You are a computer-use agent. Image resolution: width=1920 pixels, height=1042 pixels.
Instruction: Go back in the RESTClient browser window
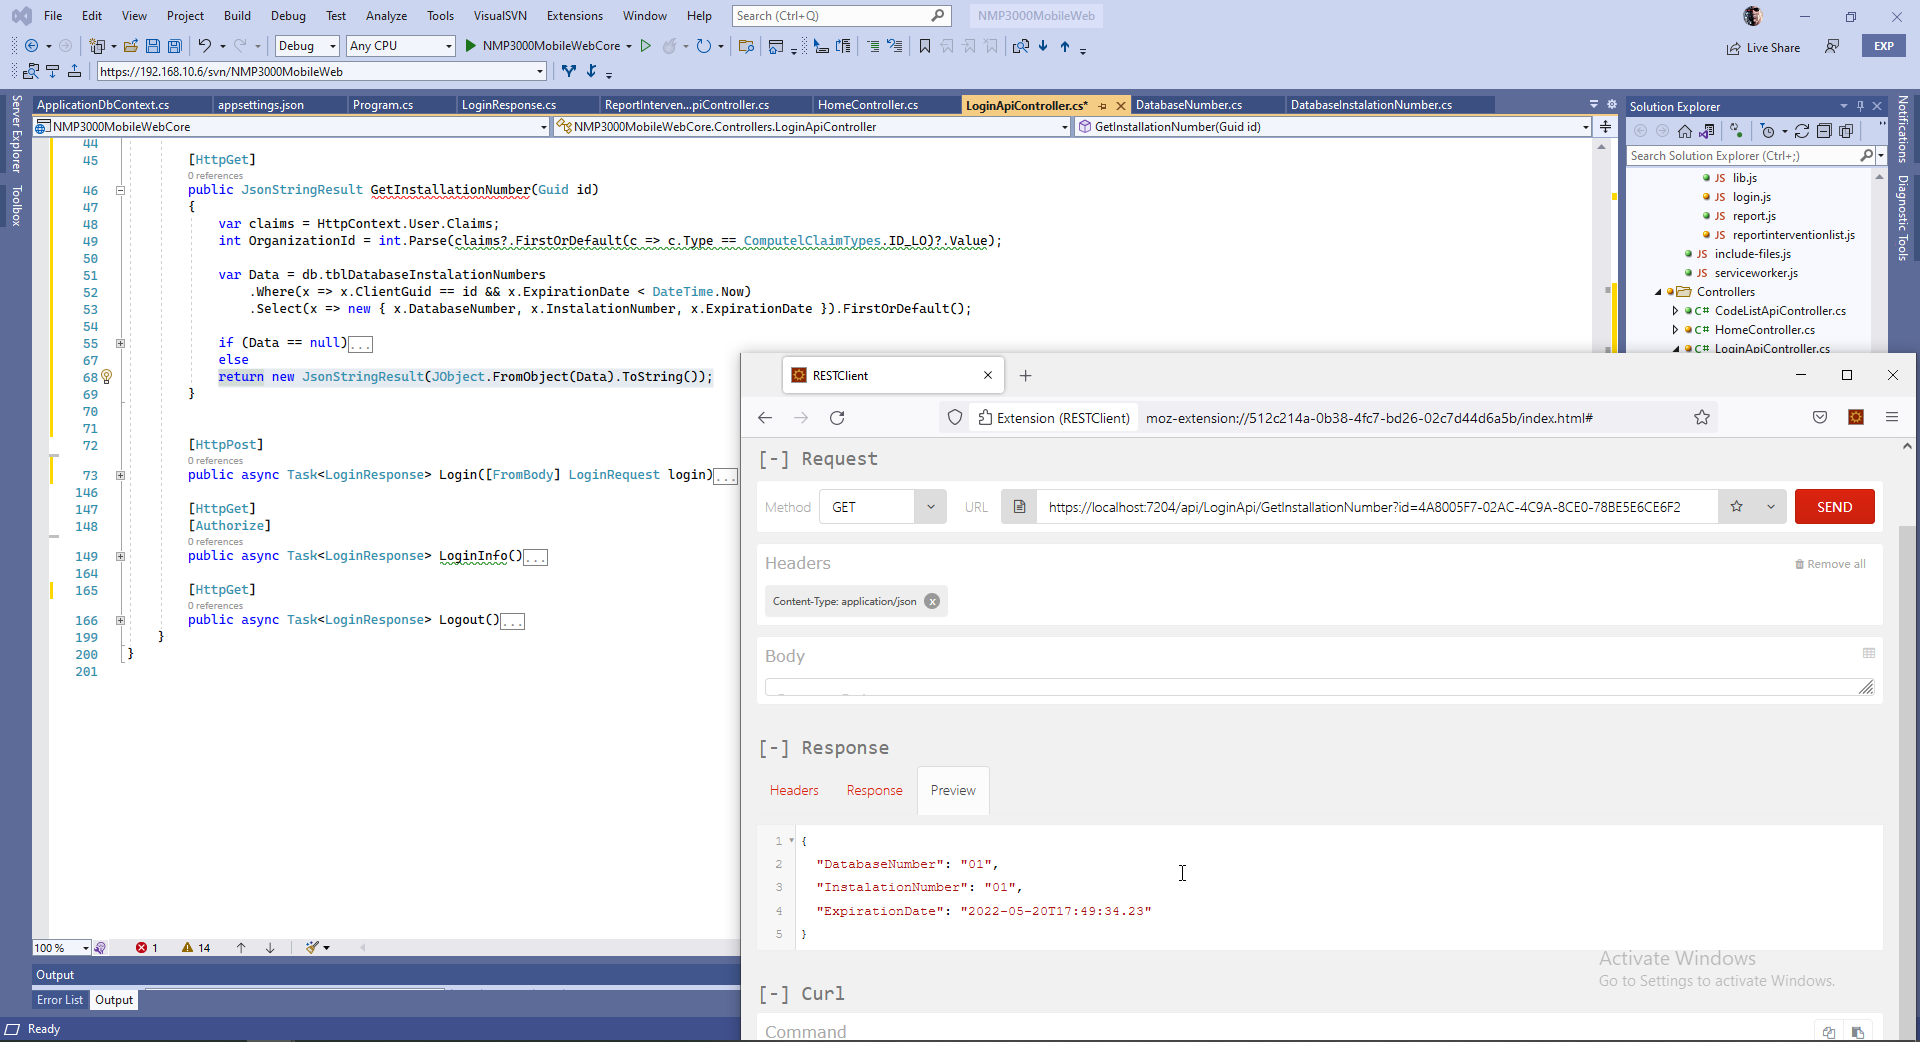pos(765,418)
